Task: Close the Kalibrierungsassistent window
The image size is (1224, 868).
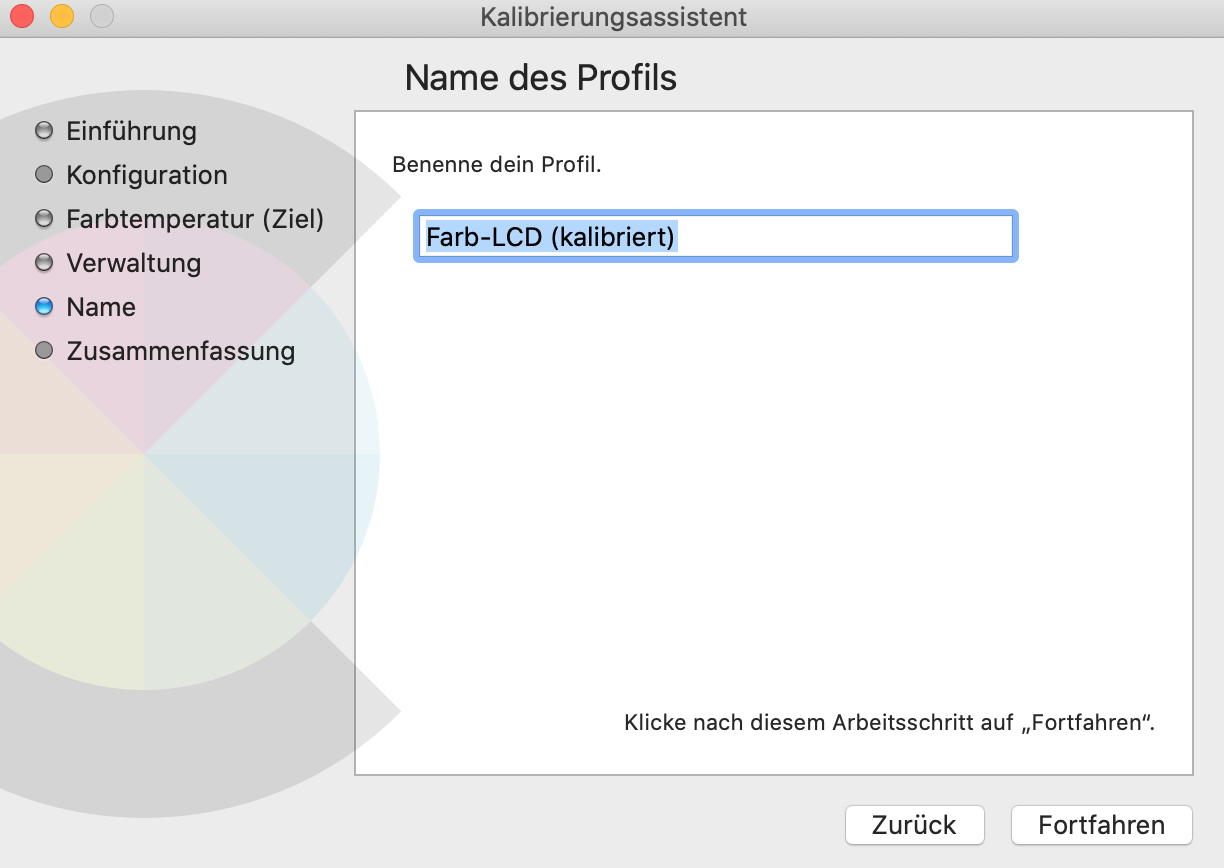Action: (22, 16)
